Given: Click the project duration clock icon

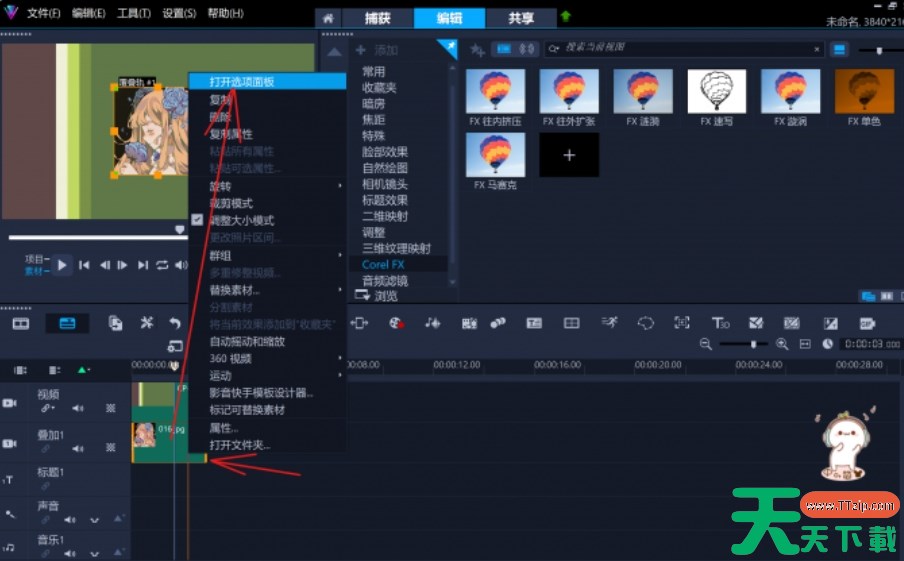Looking at the screenshot, I should (827, 344).
